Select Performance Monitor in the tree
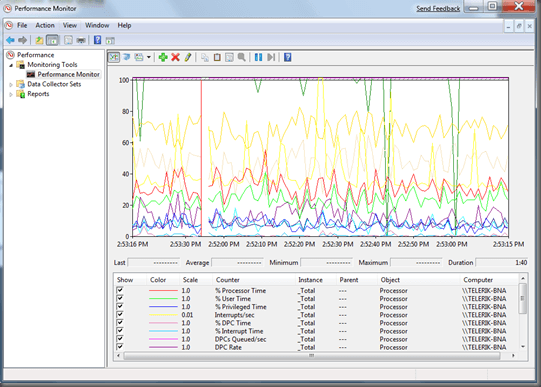The width and height of the screenshot is (541, 387). click(68, 74)
